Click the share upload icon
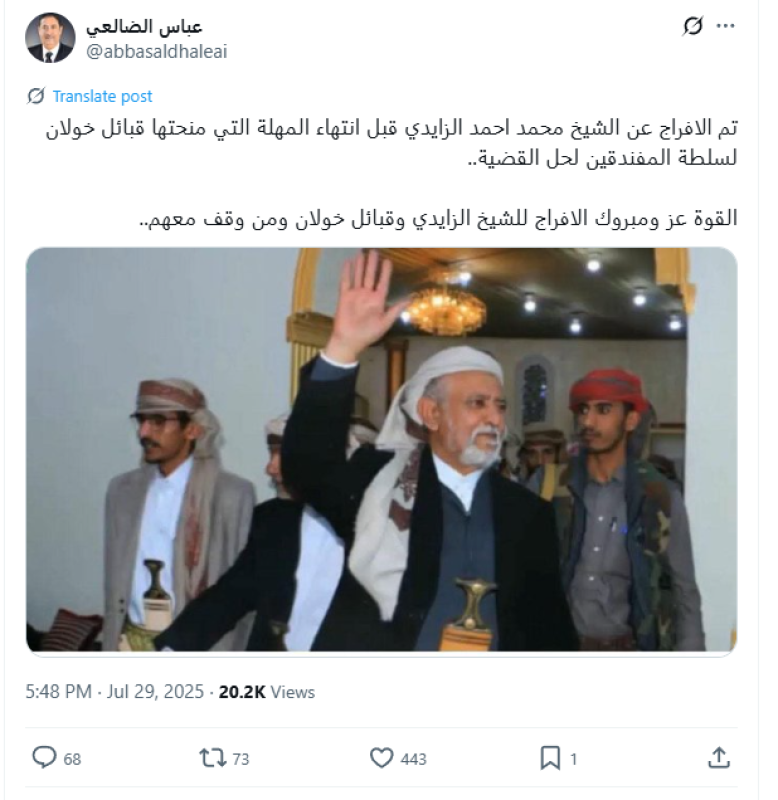This screenshot has width=778, height=800. (x=719, y=758)
